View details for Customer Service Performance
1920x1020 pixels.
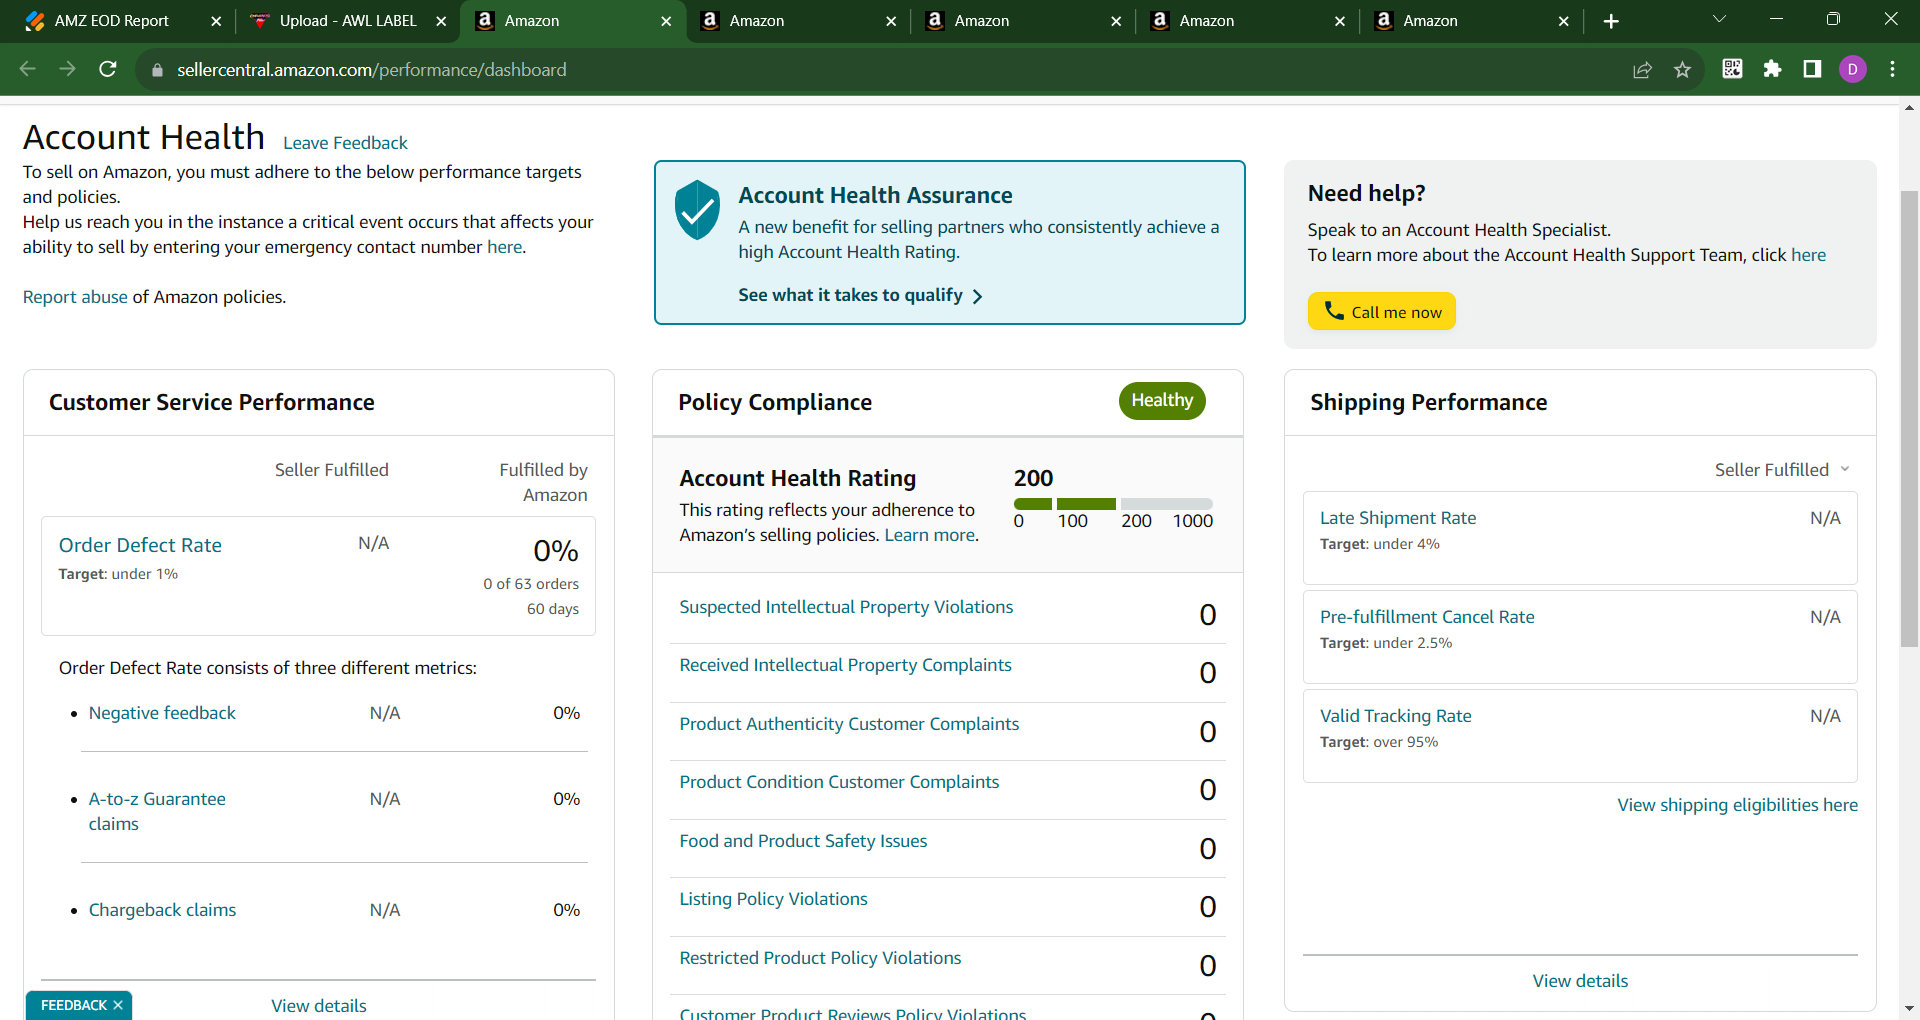pyautogui.click(x=319, y=1006)
